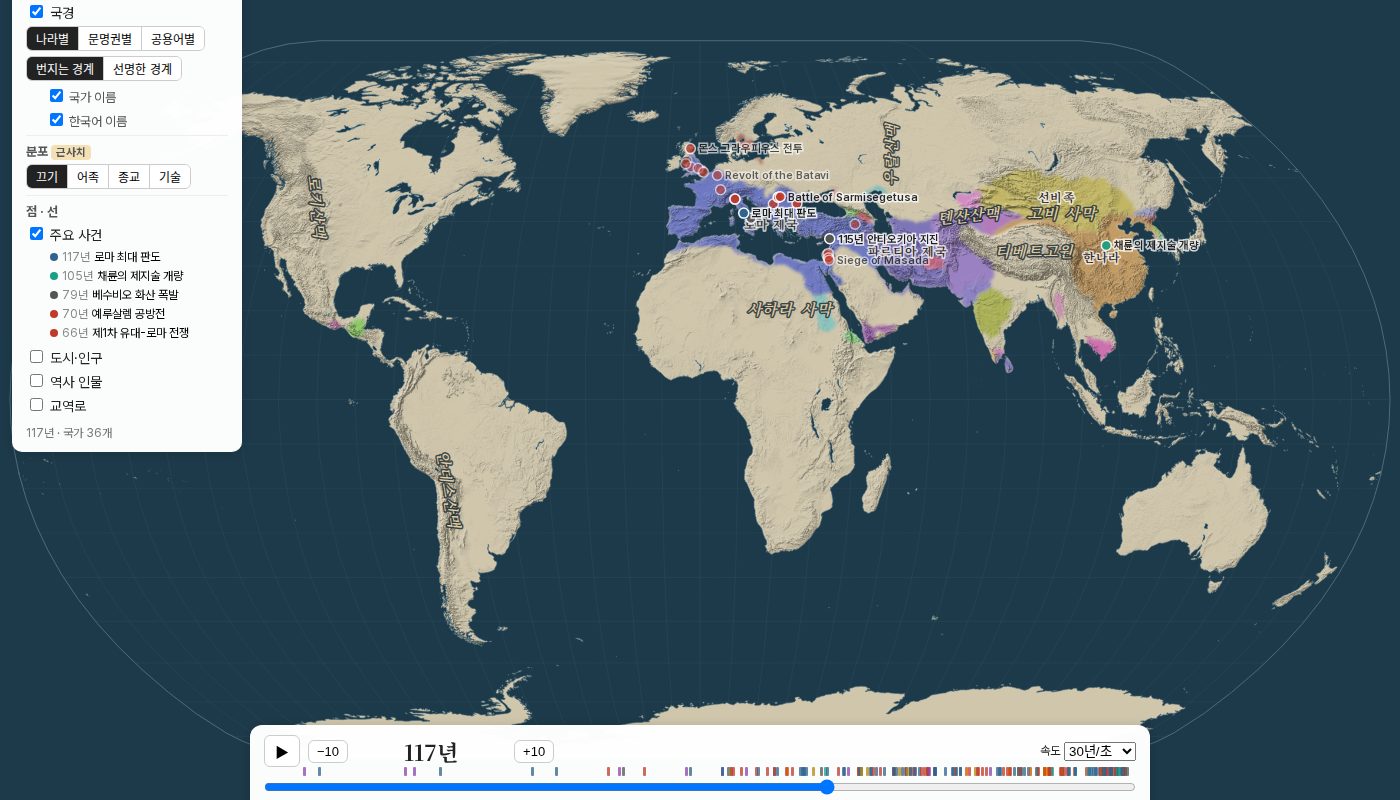Toggle the 국가 이름 checkbox
Viewport: 1400px width, 800px height.
(57, 96)
